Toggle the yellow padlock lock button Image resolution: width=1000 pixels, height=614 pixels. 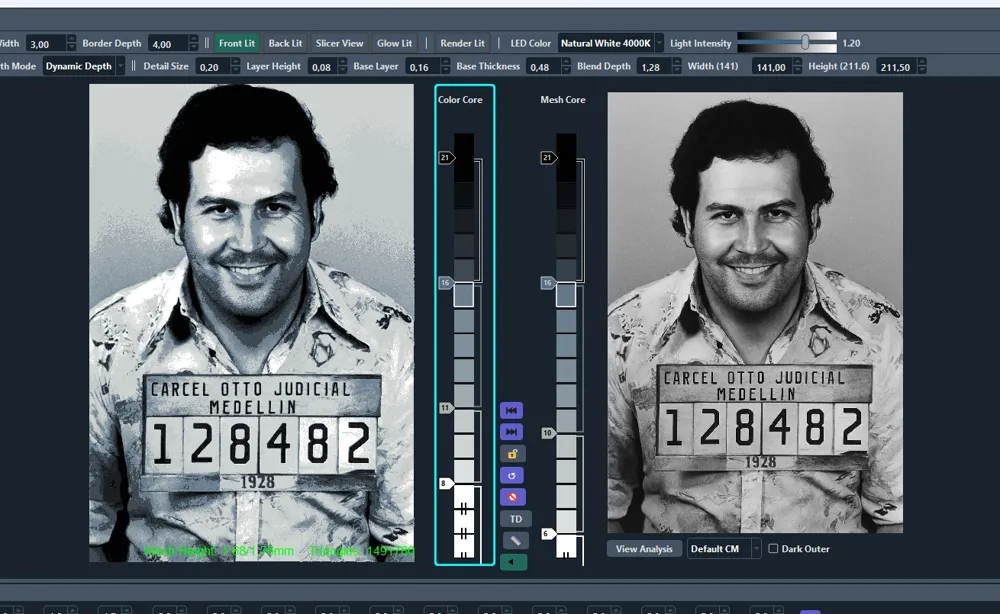pyautogui.click(x=511, y=454)
